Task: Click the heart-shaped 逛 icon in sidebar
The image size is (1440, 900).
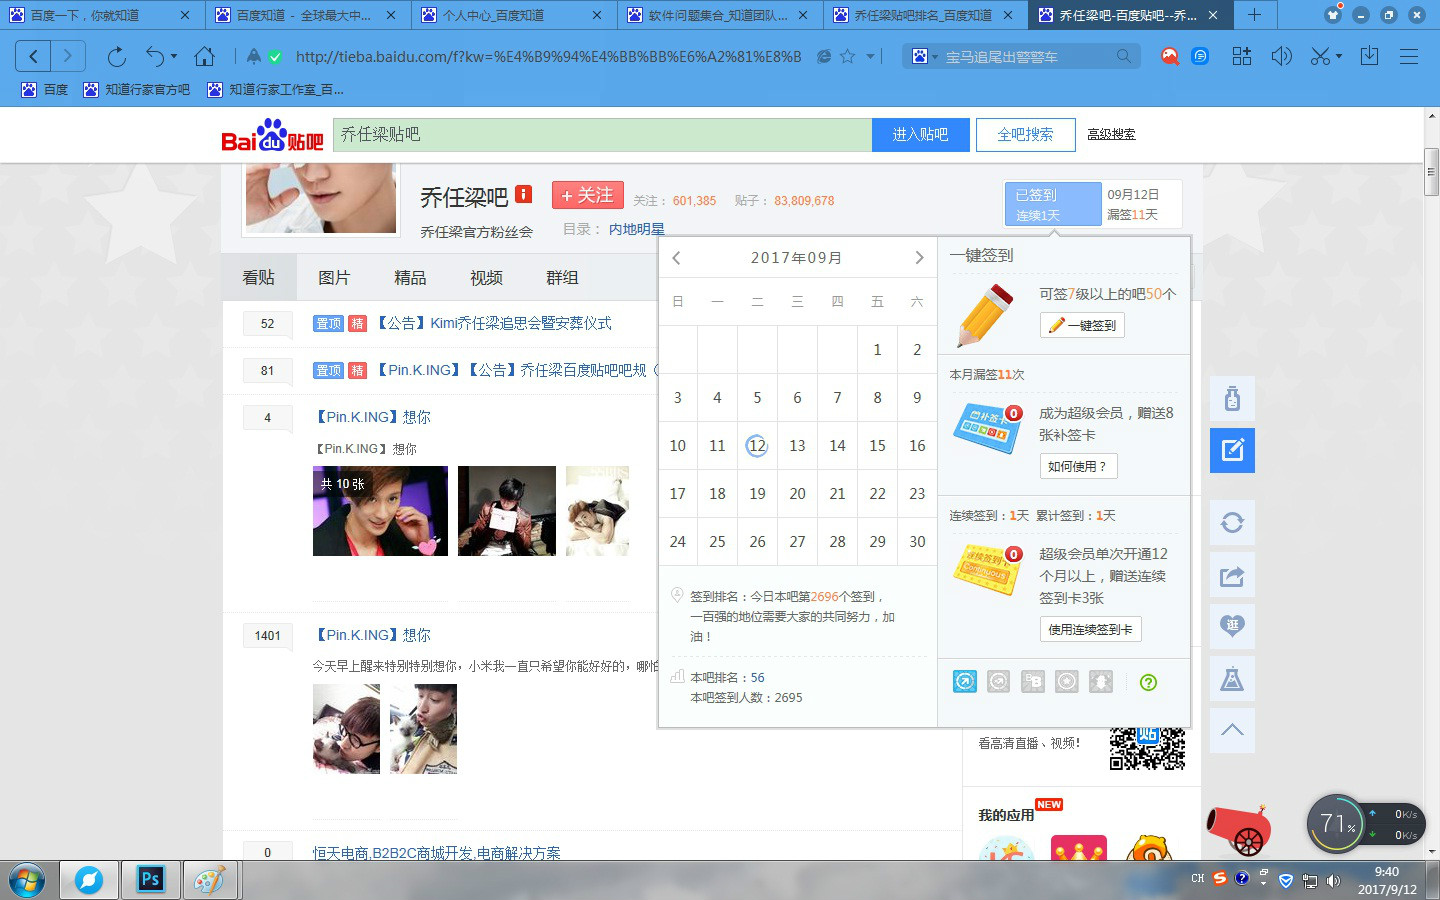Action: [x=1232, y=626]
